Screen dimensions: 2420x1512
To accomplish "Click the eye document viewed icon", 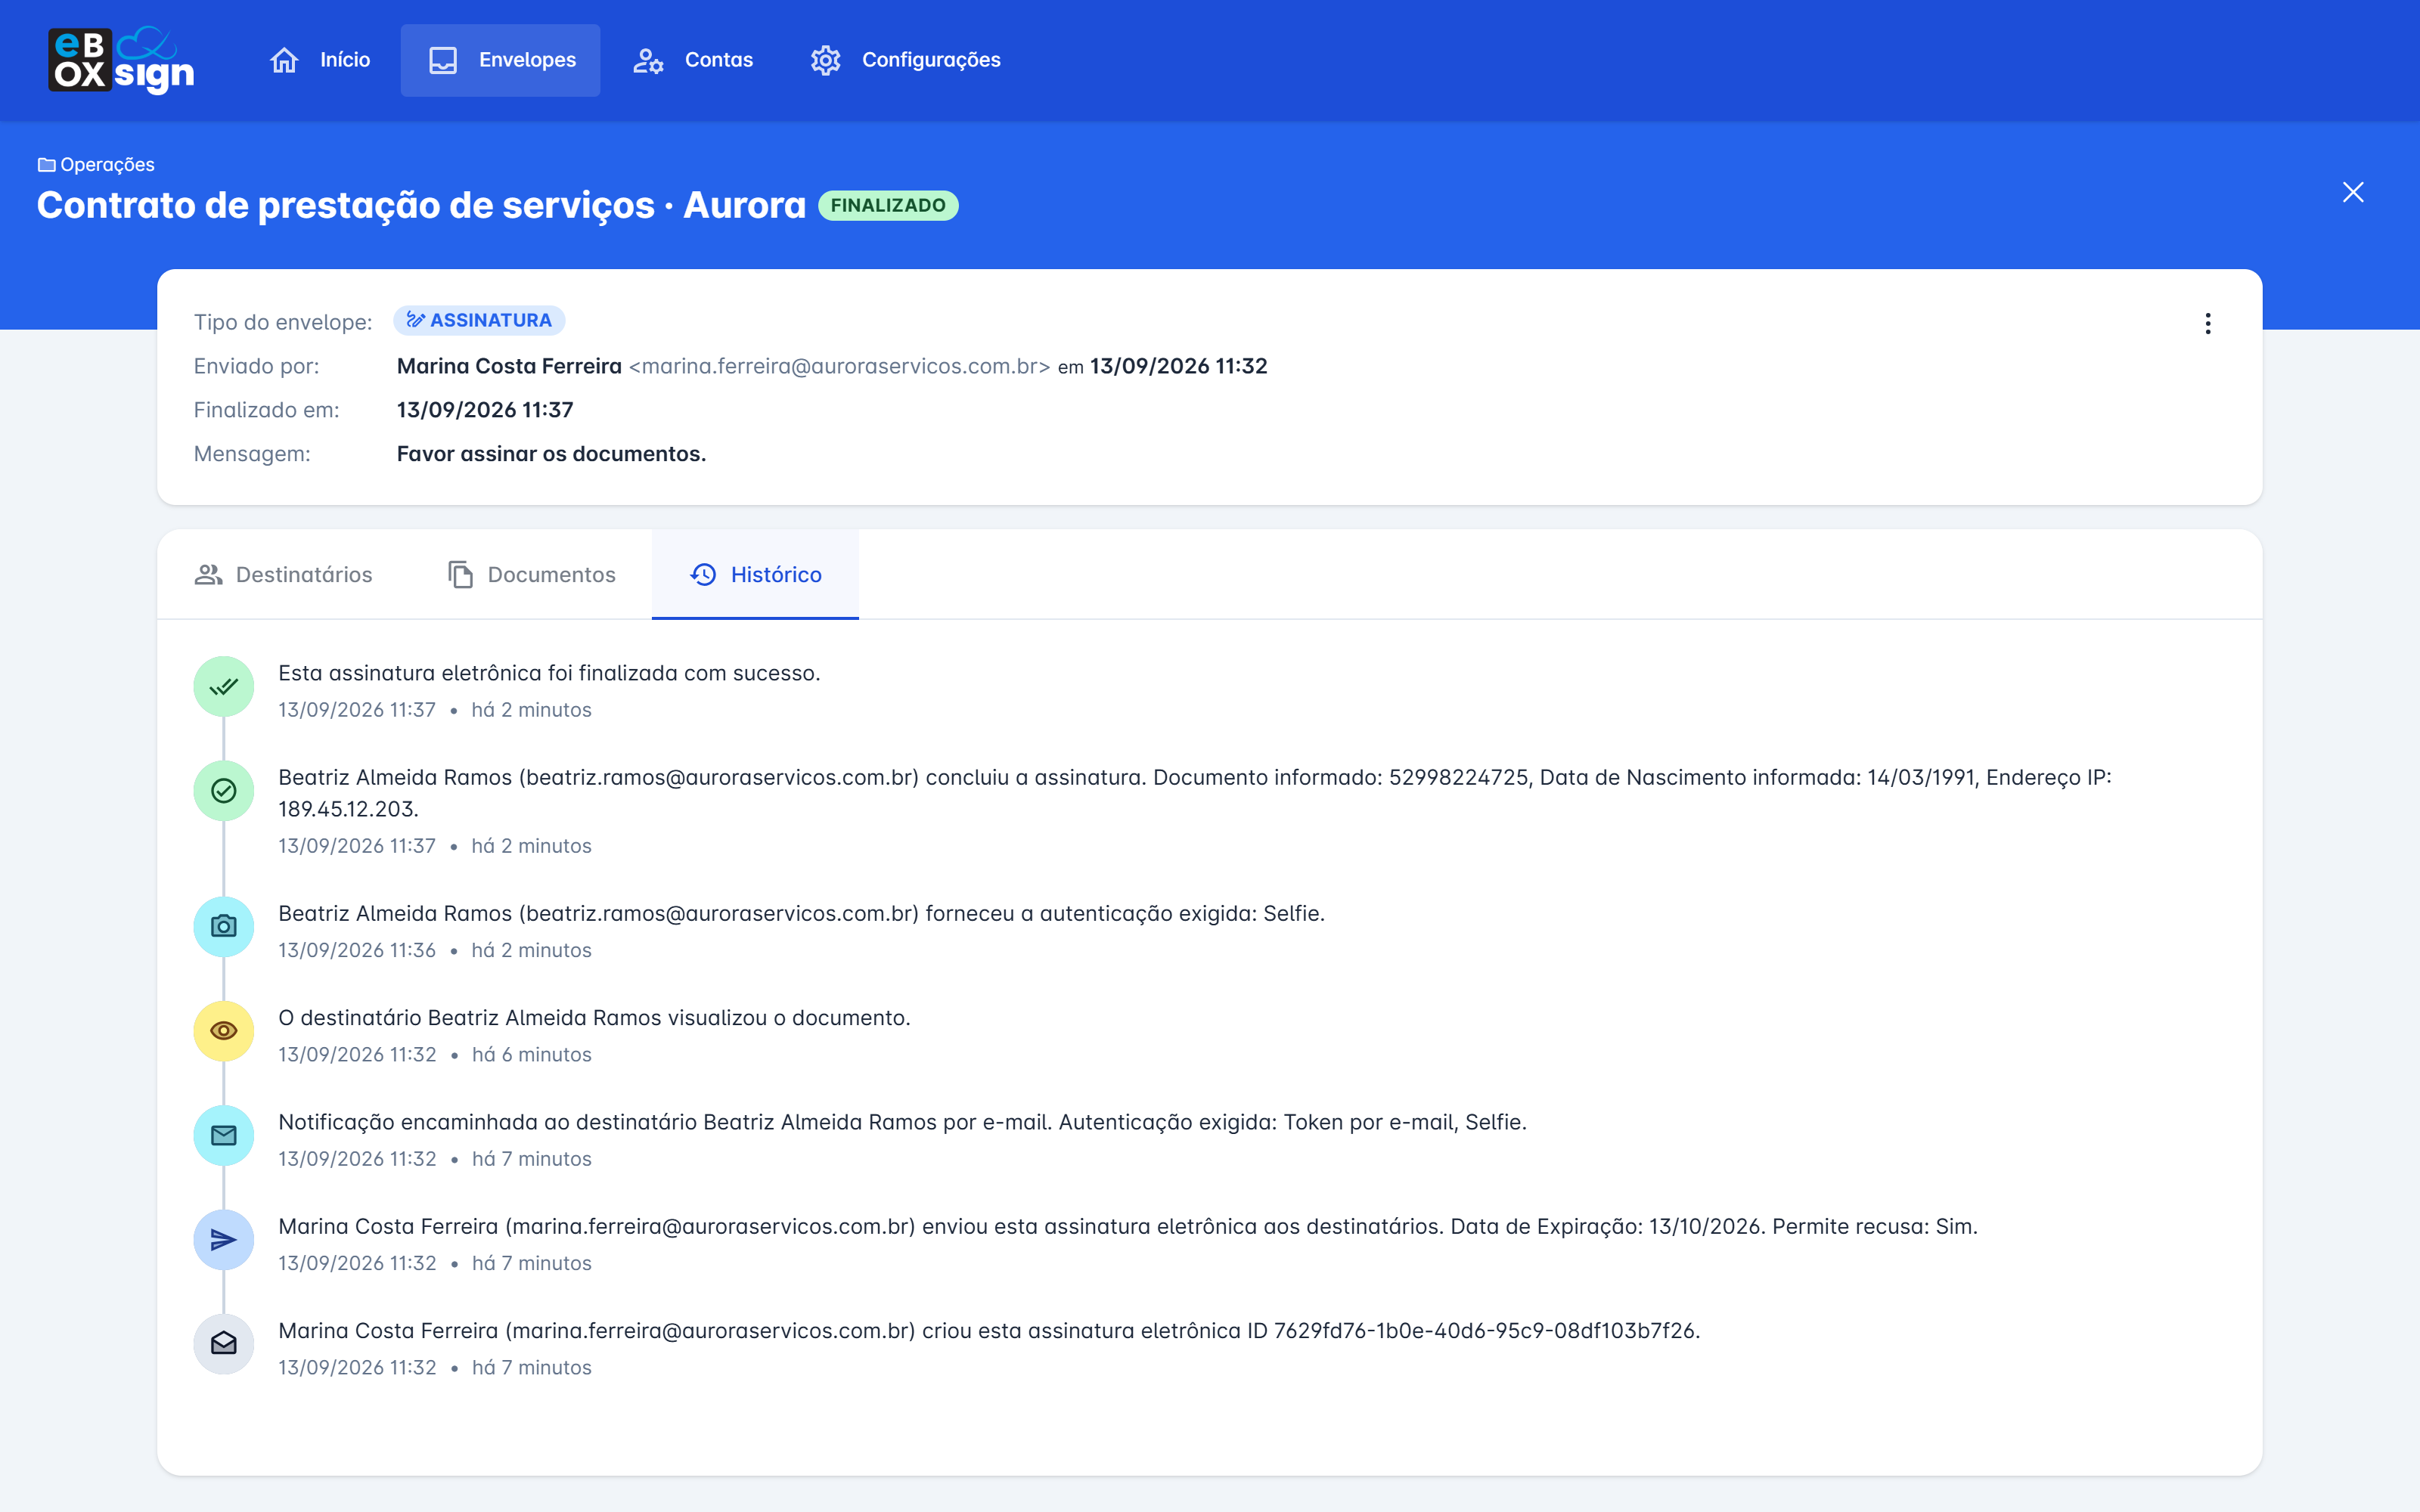I will (224, 1030).
